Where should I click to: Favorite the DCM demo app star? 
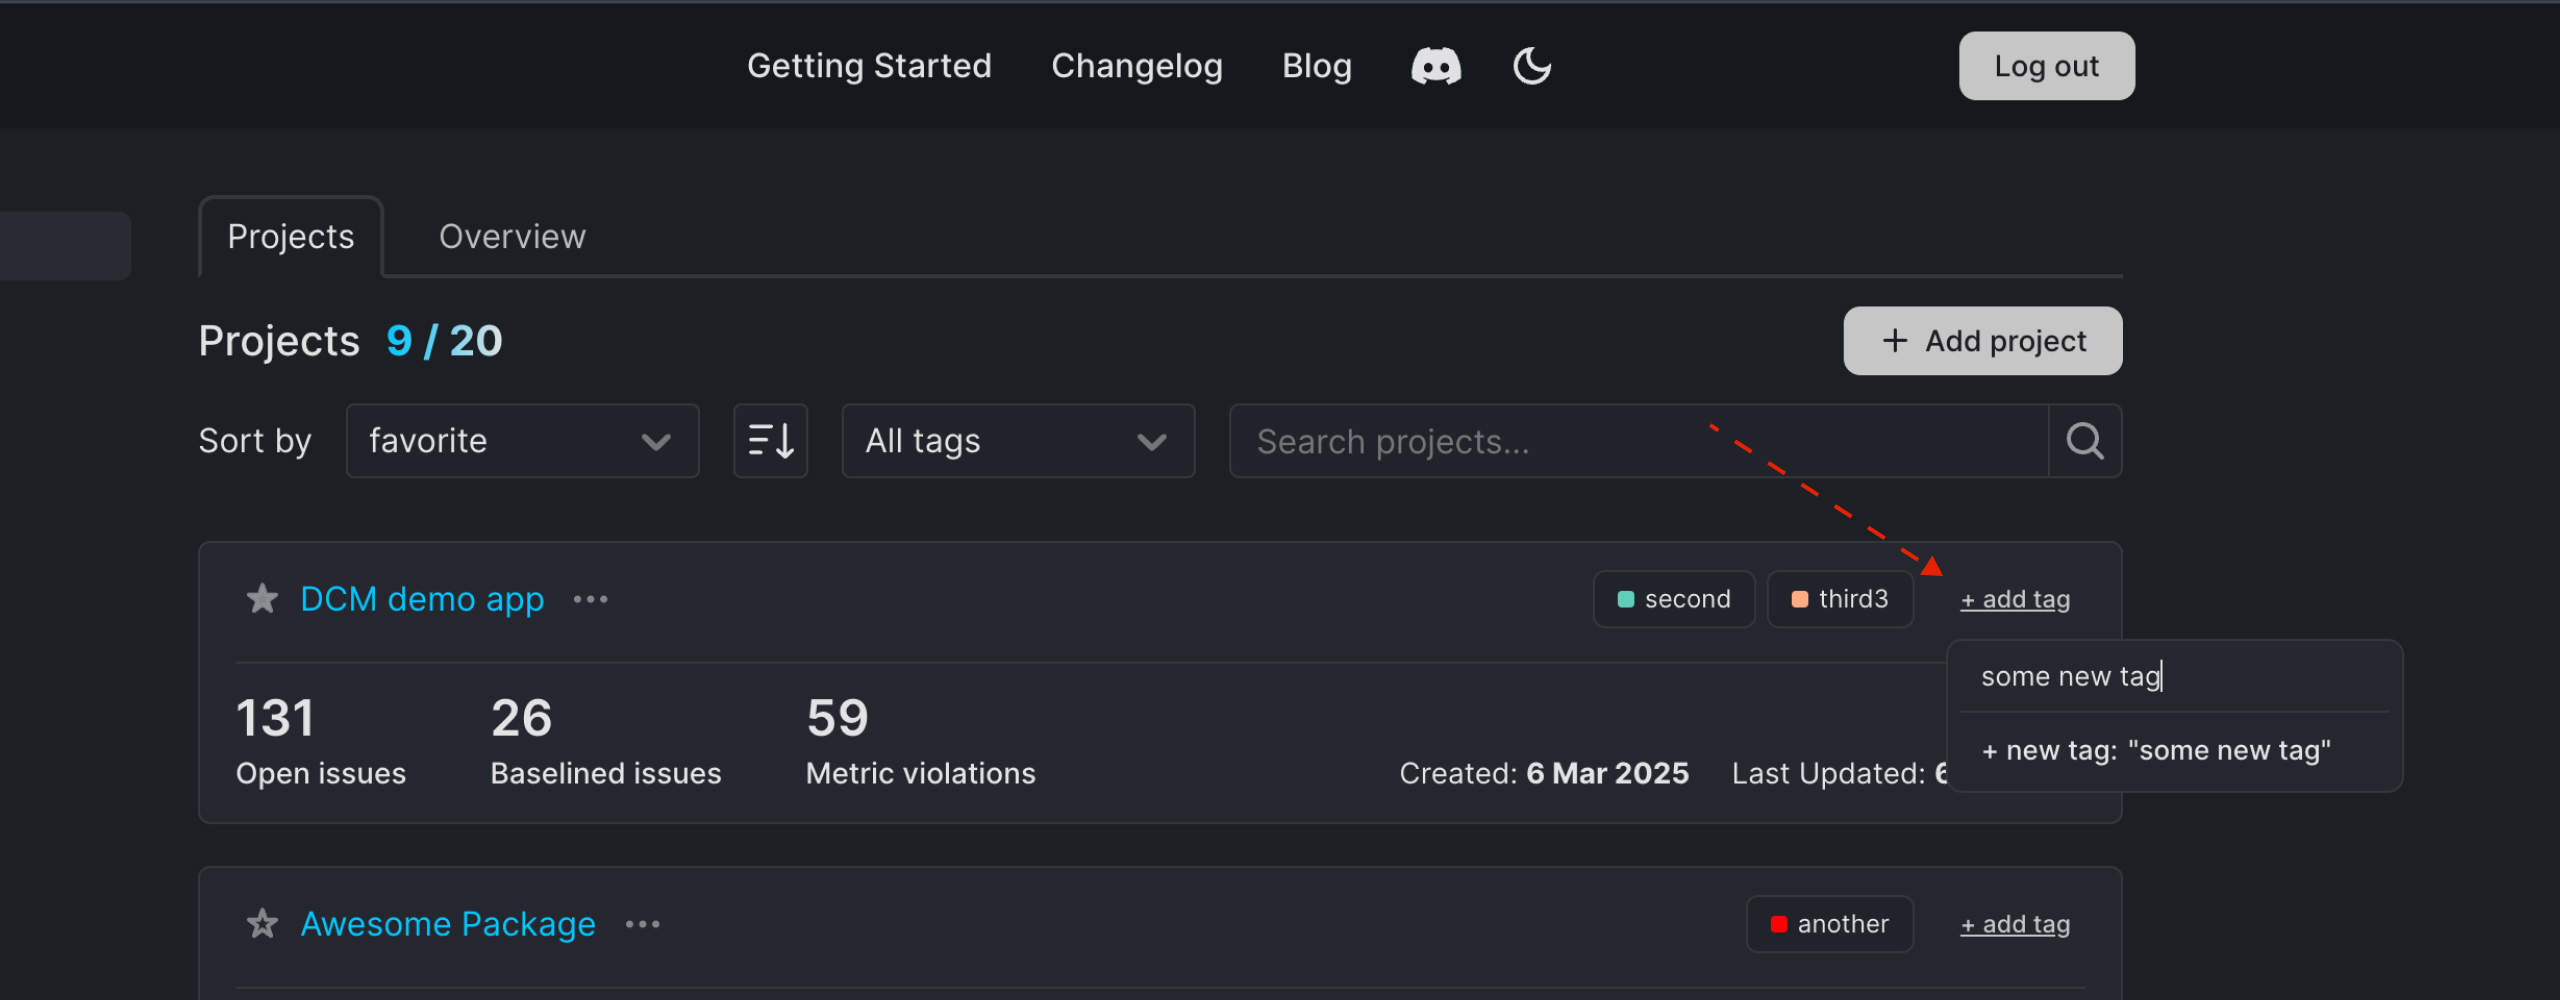pos(263,599)
